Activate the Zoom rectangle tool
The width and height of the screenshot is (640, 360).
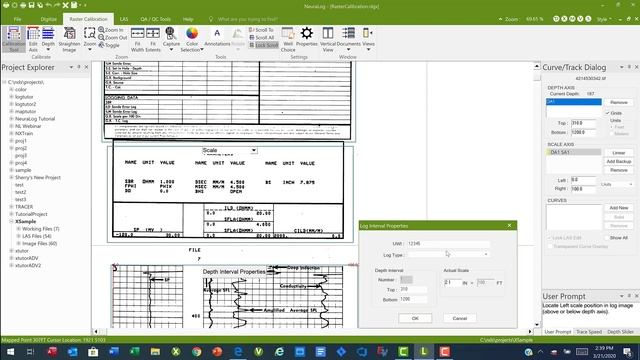click(89, 39)
